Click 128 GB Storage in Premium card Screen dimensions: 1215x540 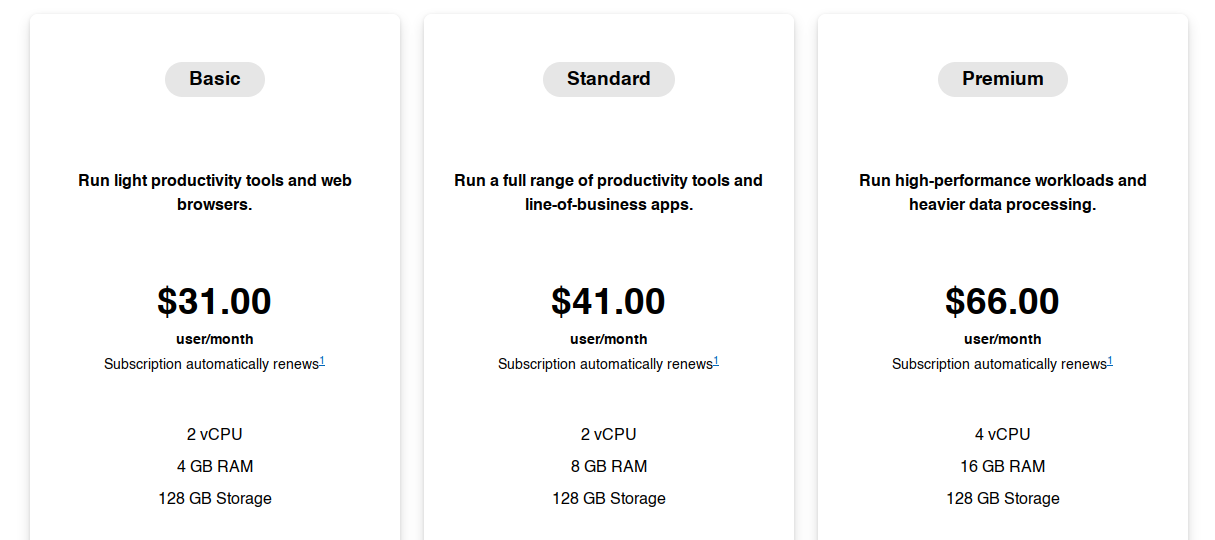click(1003, 498)
